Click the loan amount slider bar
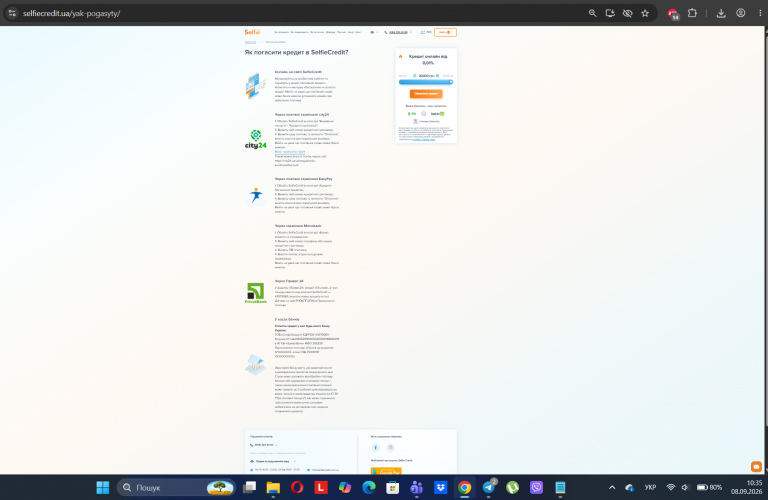Screen dimensions: 768x500 [426, 82]
